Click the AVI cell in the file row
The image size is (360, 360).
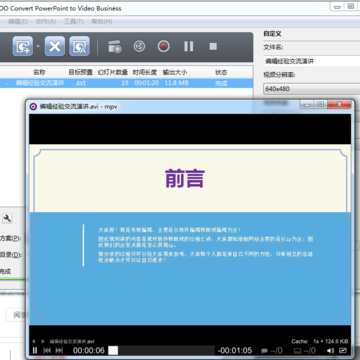tap(81, 83)
